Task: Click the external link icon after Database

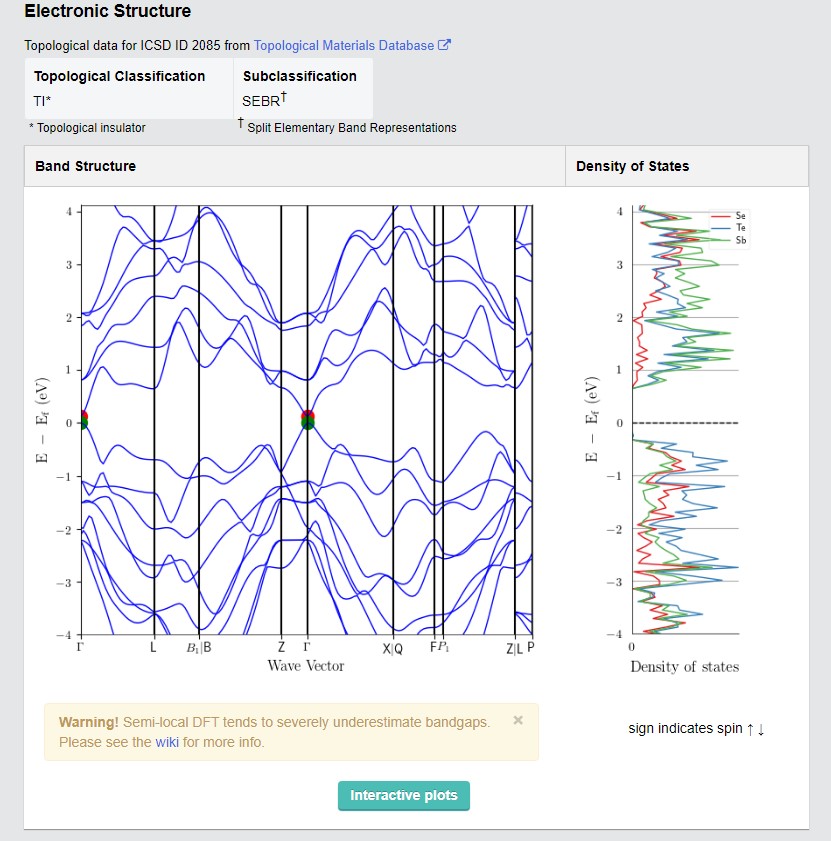Action: (444, 45)
